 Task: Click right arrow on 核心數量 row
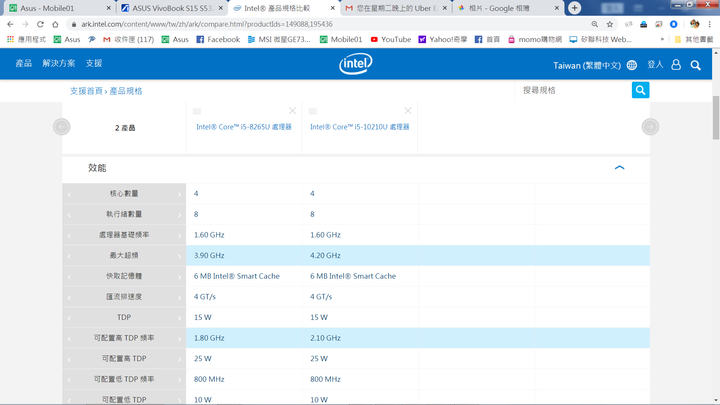180,194
